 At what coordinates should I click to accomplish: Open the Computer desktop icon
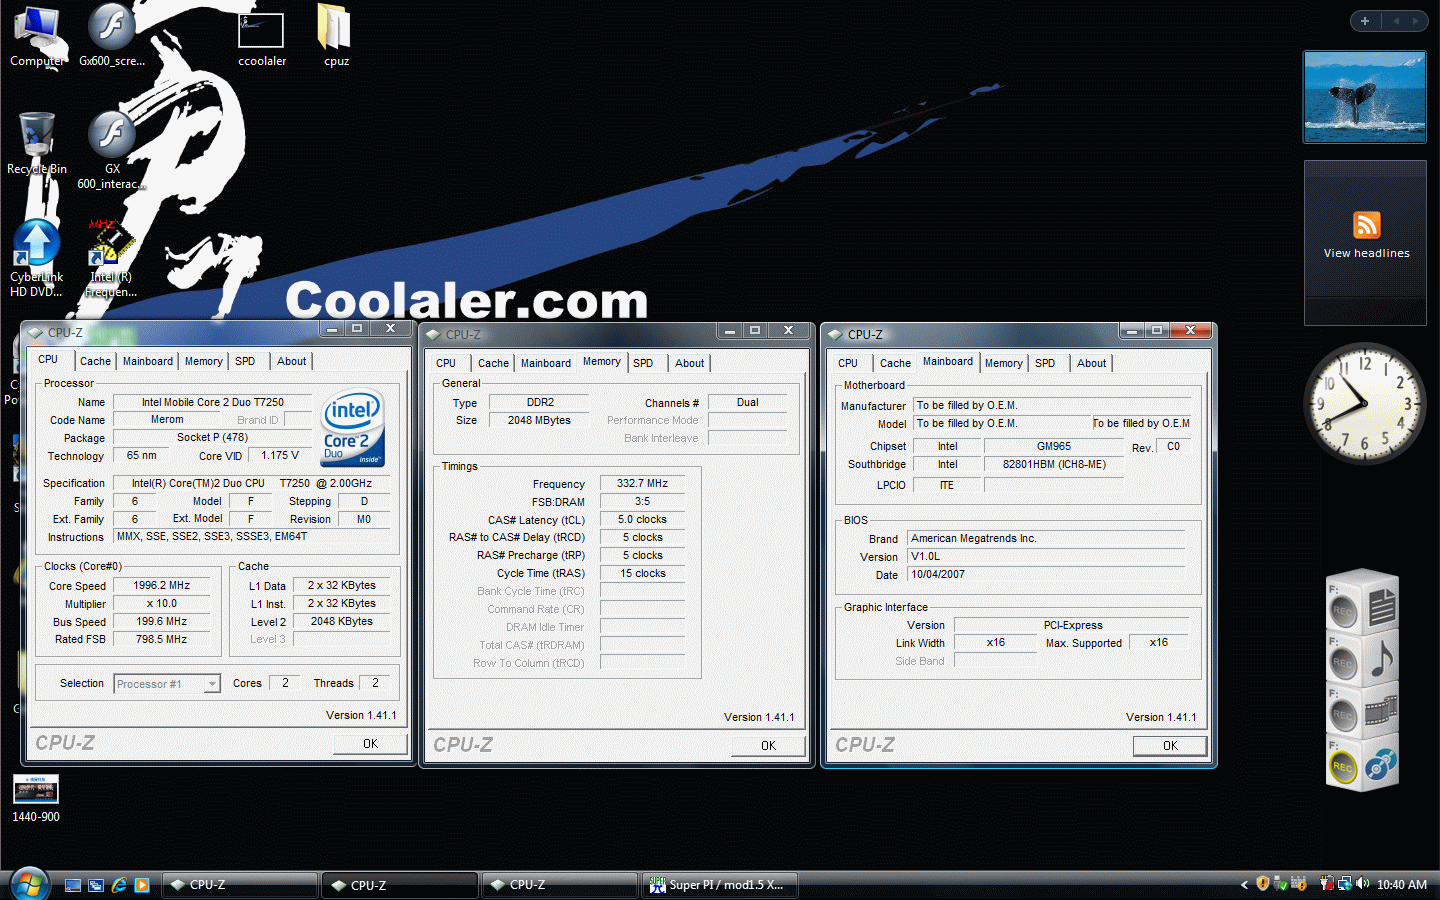pos(36,36)
